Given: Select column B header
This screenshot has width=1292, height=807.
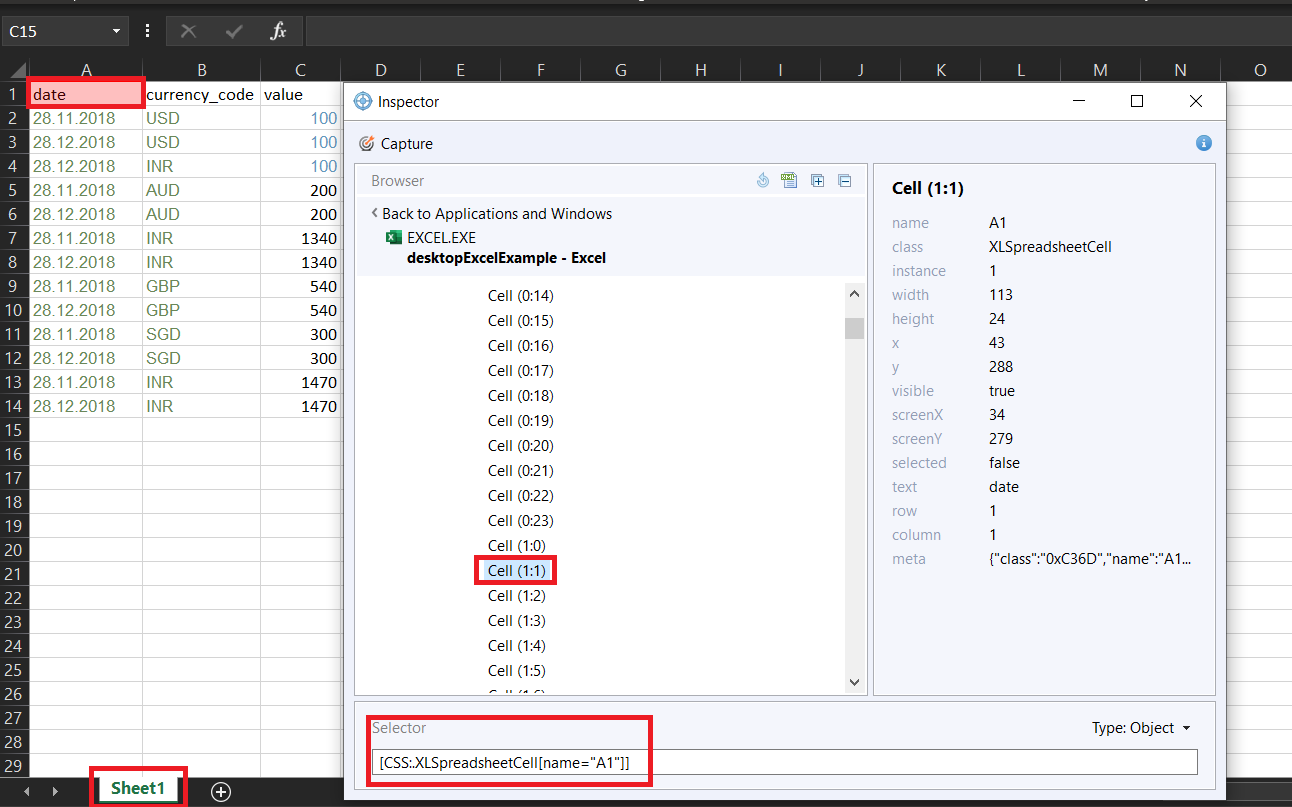Looking at the screenshot, I should coord(201,70).
